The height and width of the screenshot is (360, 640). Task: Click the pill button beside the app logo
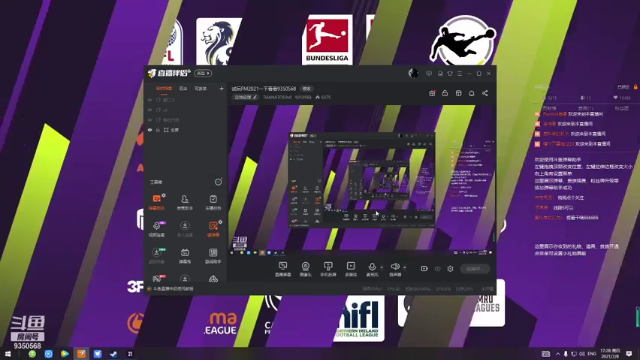pos(203,73)
